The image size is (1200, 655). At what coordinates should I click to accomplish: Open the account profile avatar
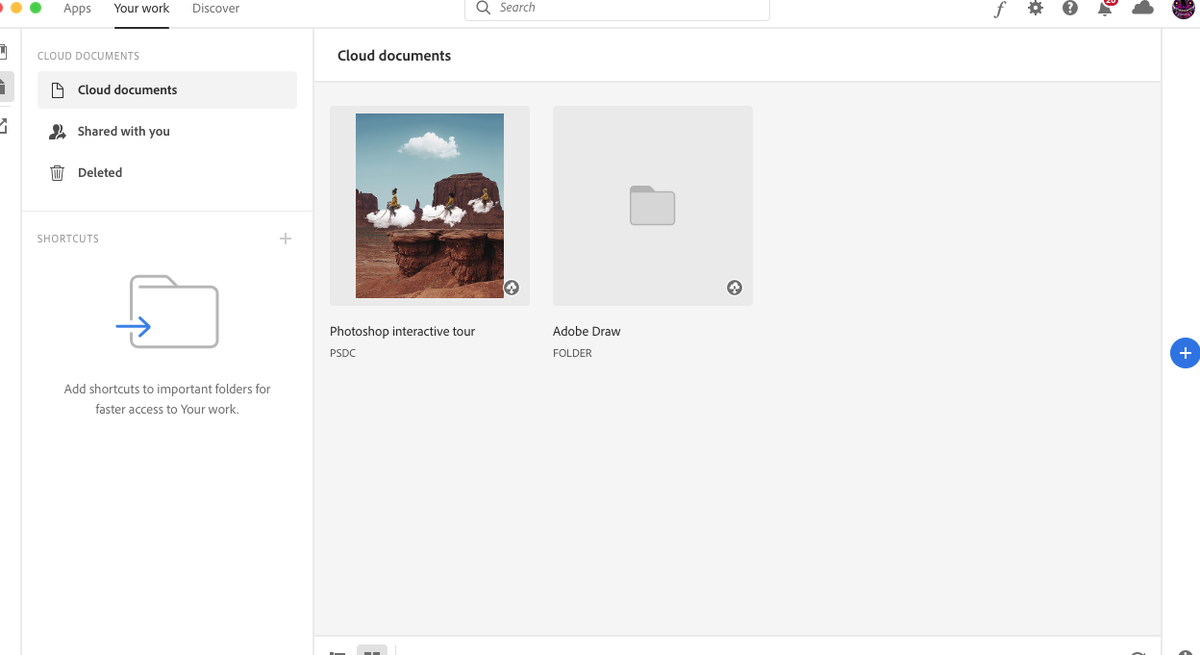click(1183, 8)
